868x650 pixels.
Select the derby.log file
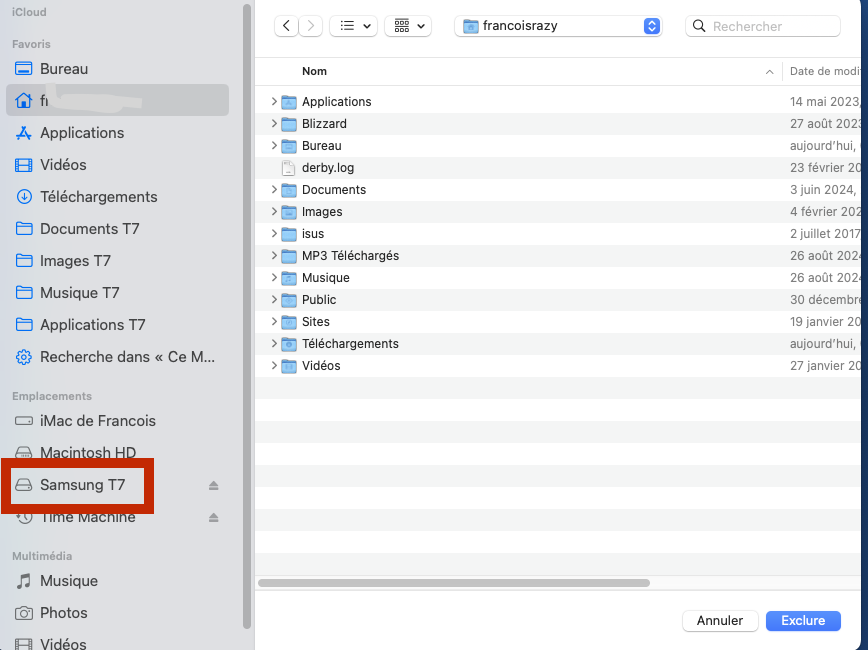328,168
